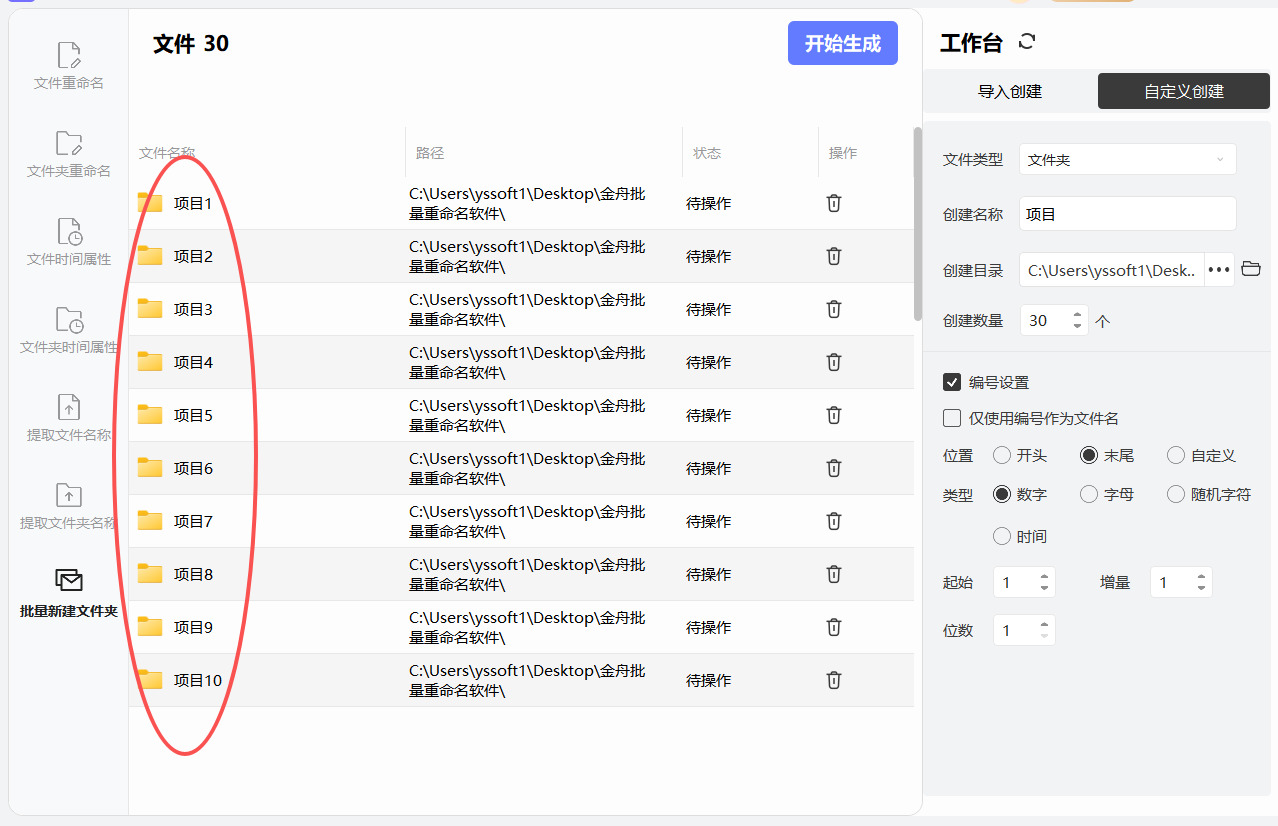The height and width of the screenshot is (826, 1278).
Task: Increase the 位数 value with up arrow
Action: coord(1044,624)
